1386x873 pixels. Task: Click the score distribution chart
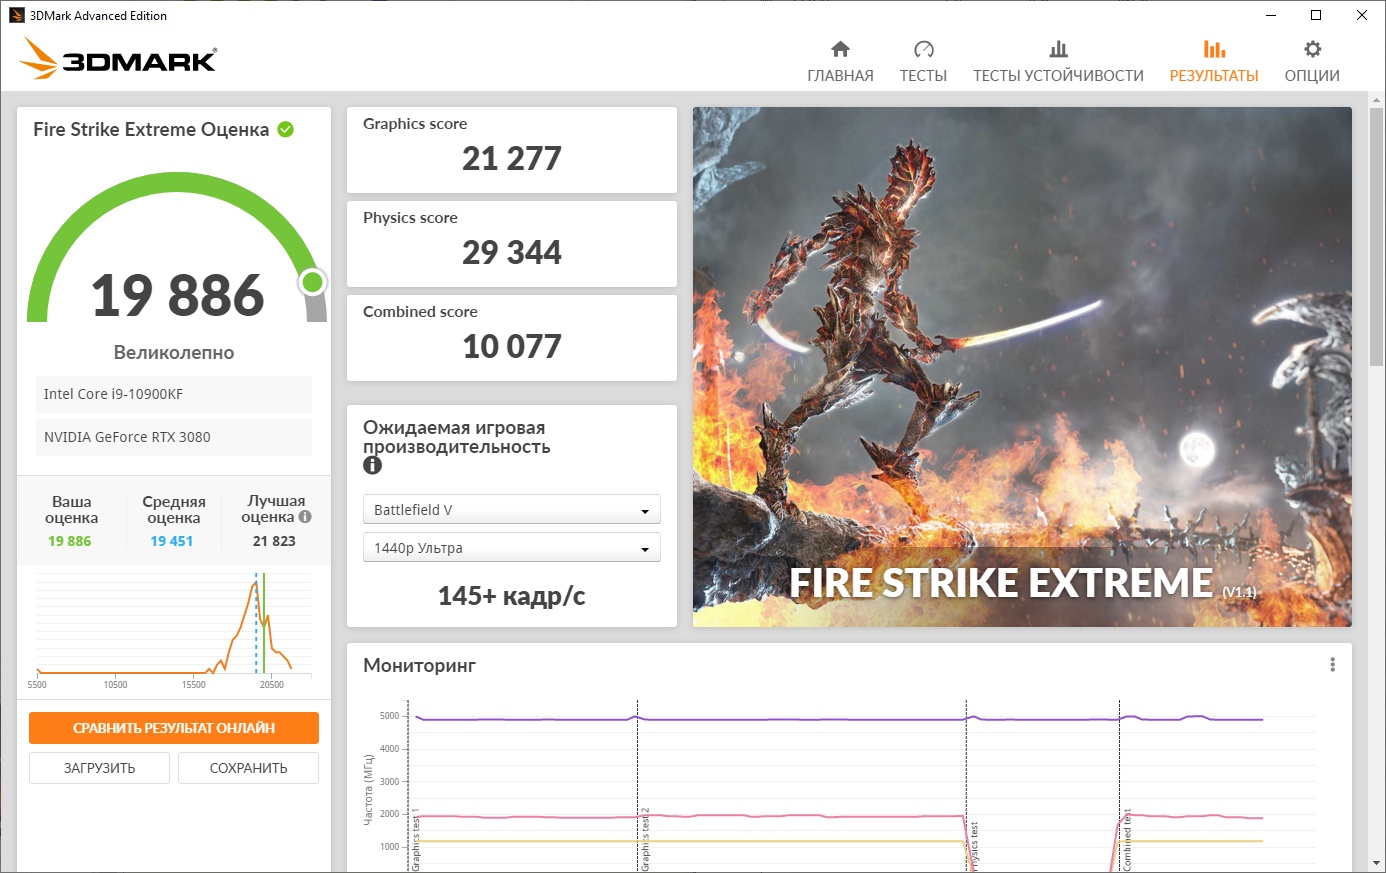(x=174, y=632)
